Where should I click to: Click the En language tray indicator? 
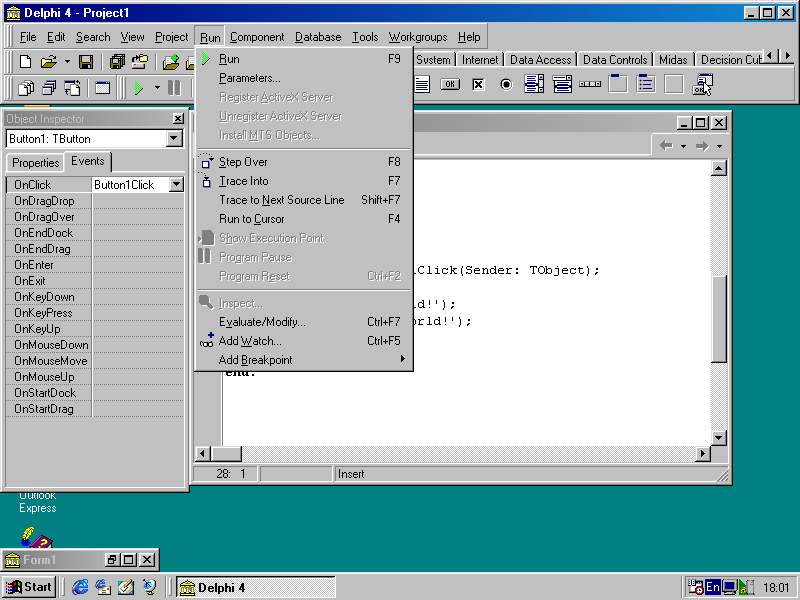pyautogui.click(x=712, y=587)
